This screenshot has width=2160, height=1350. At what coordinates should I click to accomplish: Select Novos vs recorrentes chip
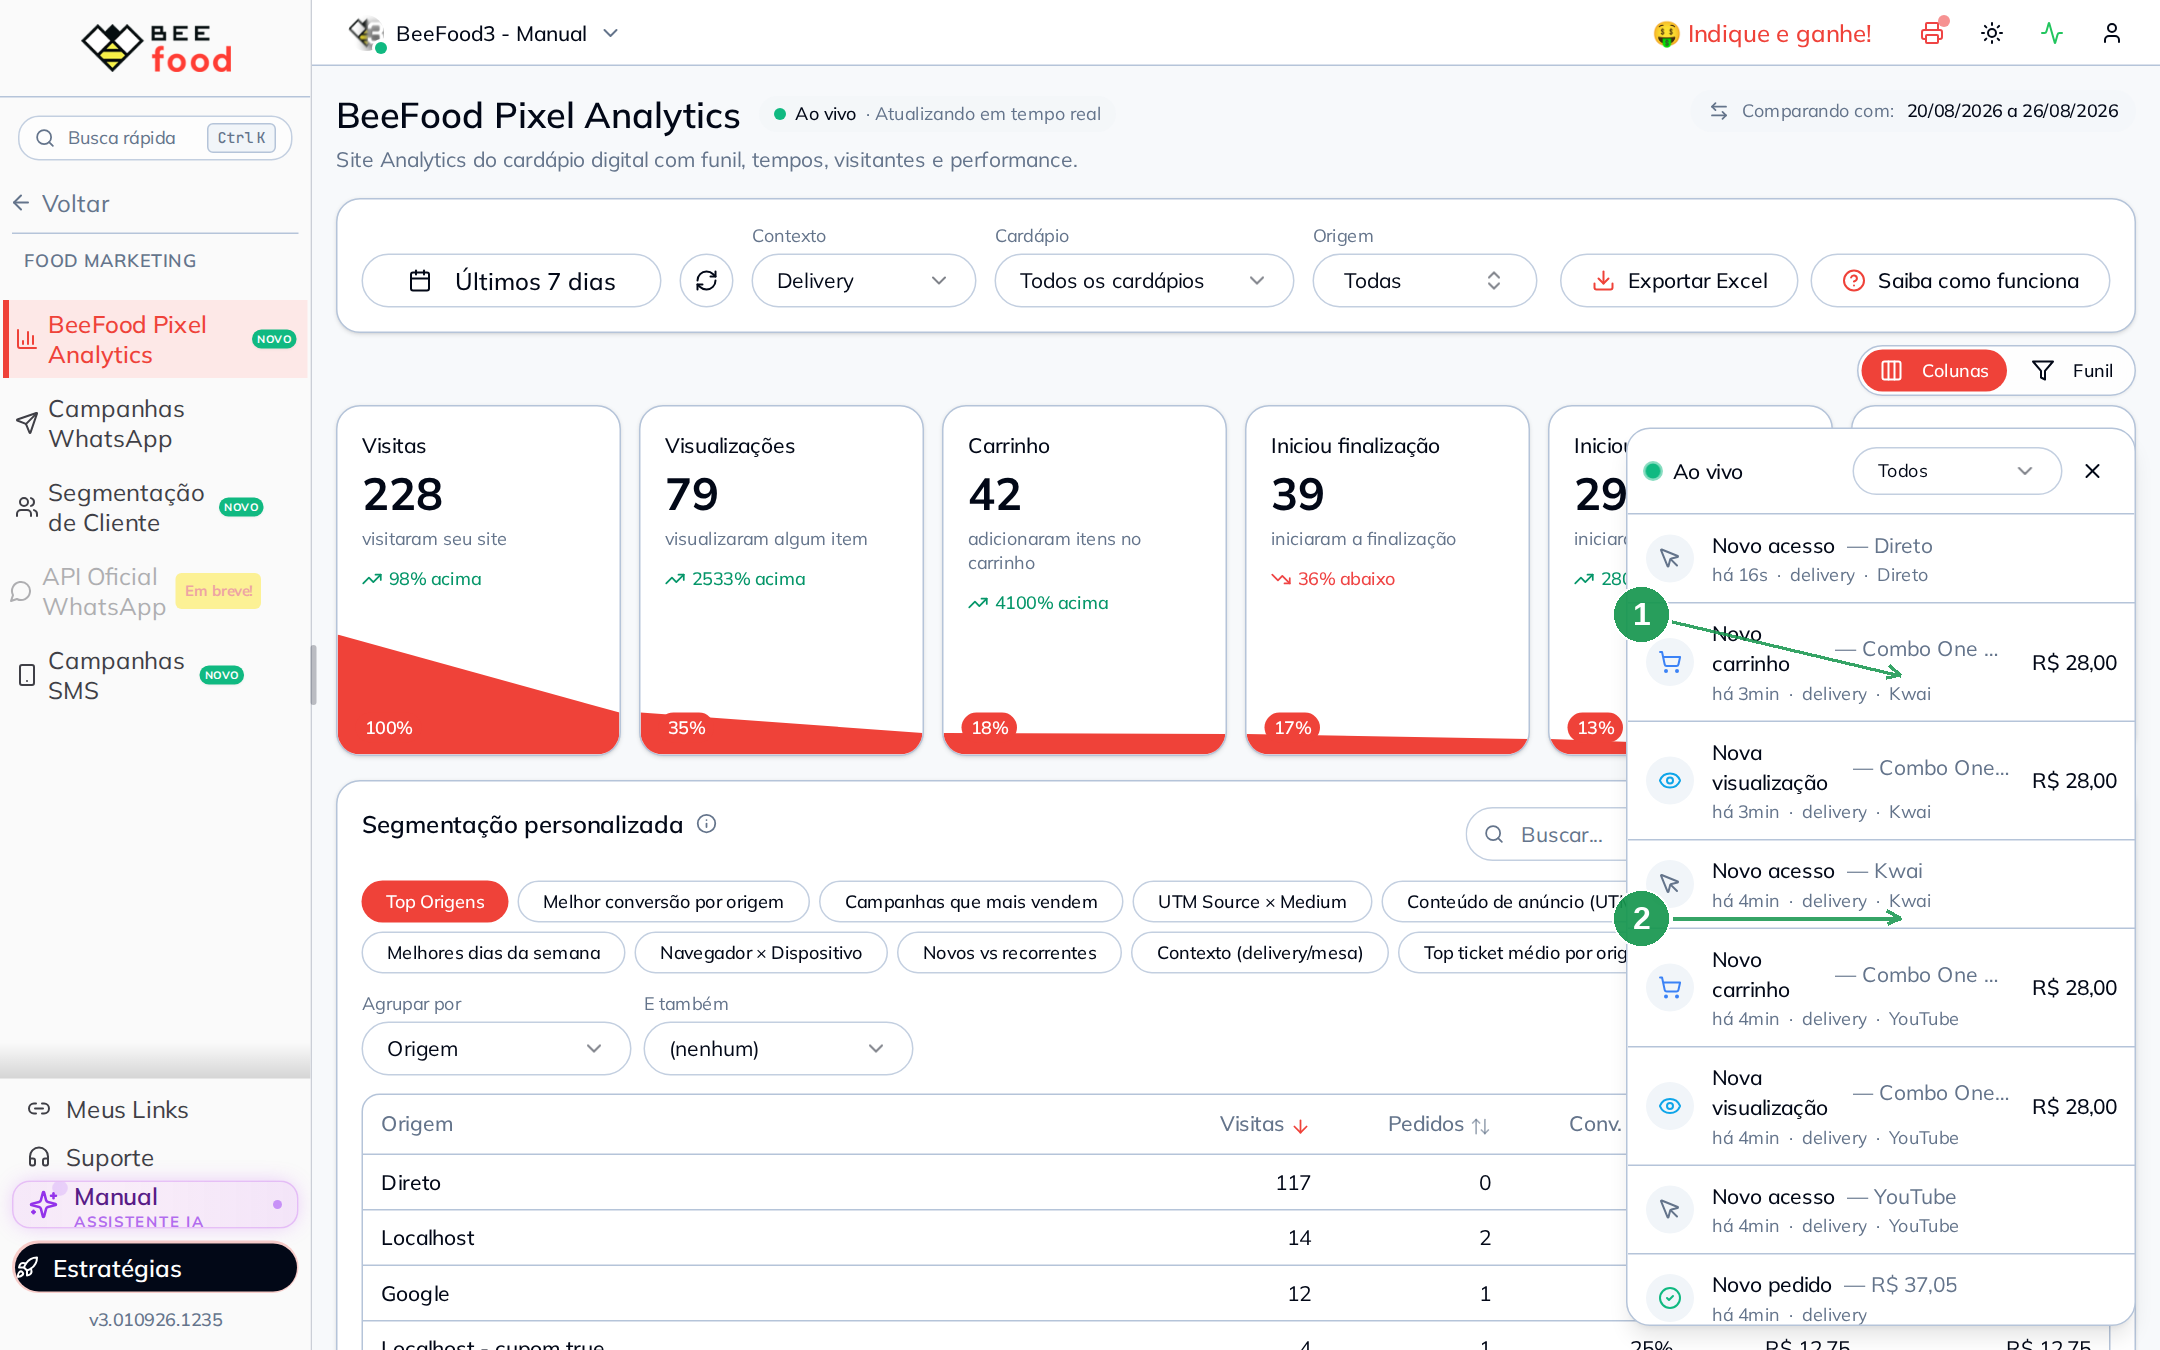pos(1009,953)
